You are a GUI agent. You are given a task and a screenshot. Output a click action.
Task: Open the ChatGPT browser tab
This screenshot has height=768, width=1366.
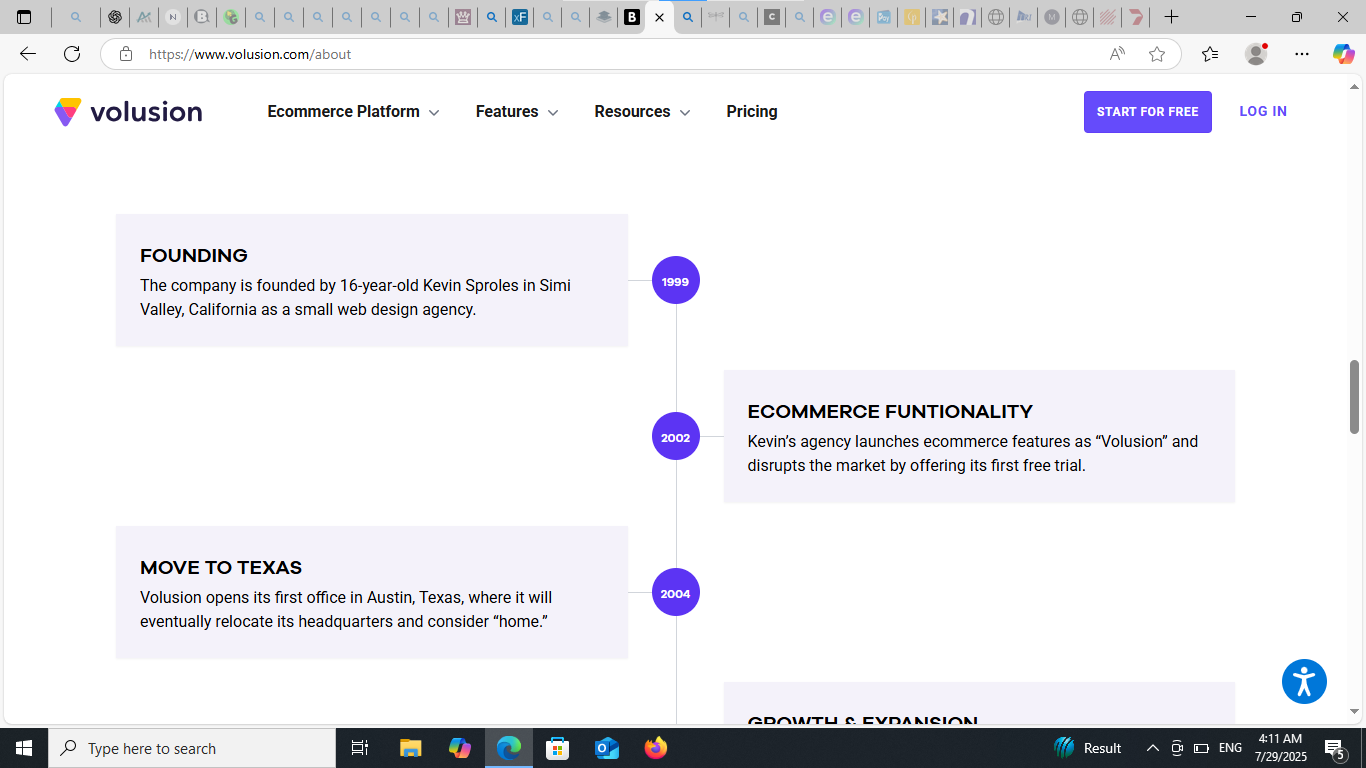(x=115, y=17)
